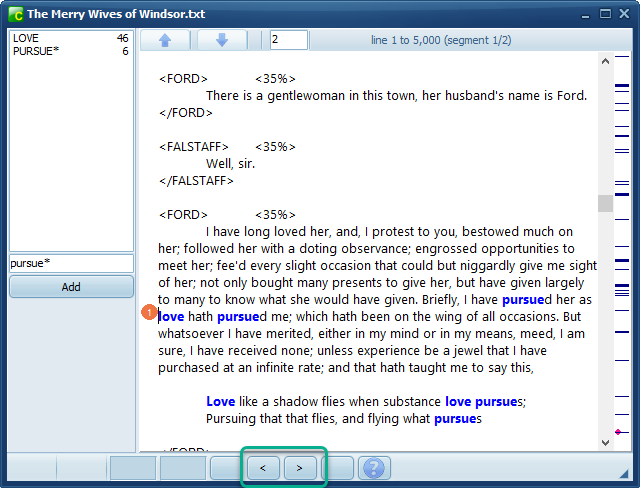Go to next hit with the > button
Screen dimensions: 640x488
pyautogui.click(x=299, y=468)
